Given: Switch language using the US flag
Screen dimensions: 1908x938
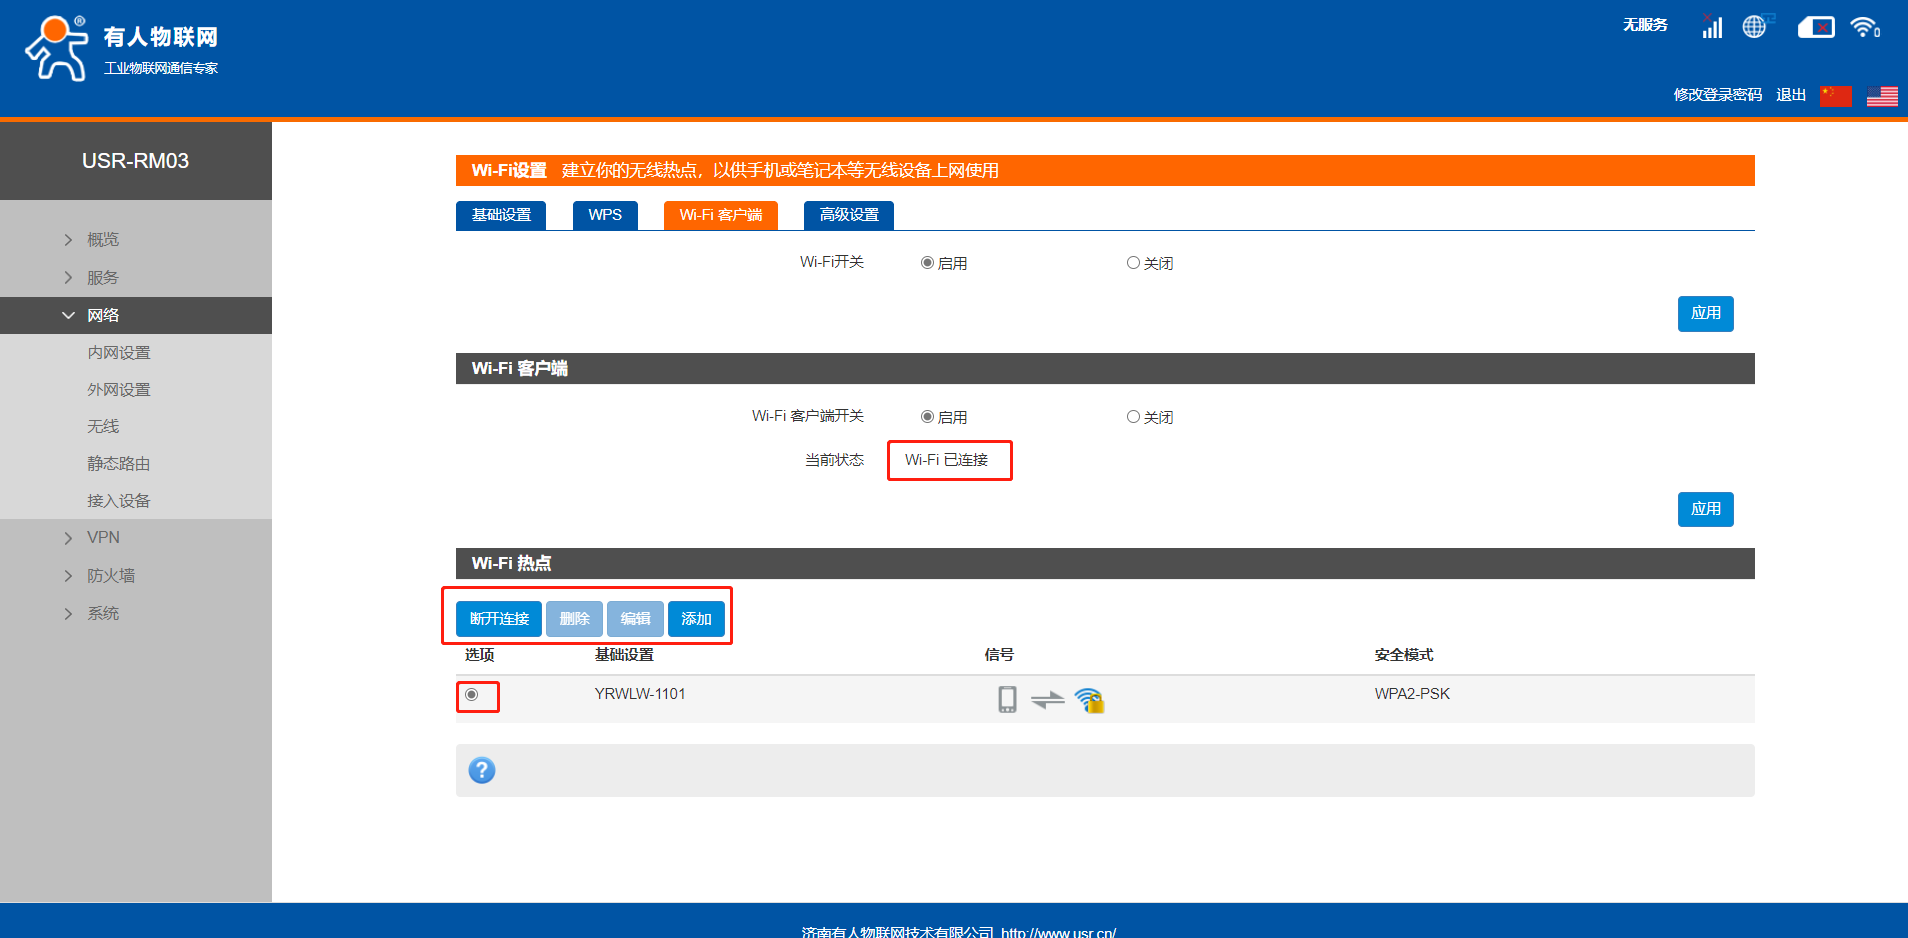Looking at the screenshot, I should click(x=1881, y=96).
